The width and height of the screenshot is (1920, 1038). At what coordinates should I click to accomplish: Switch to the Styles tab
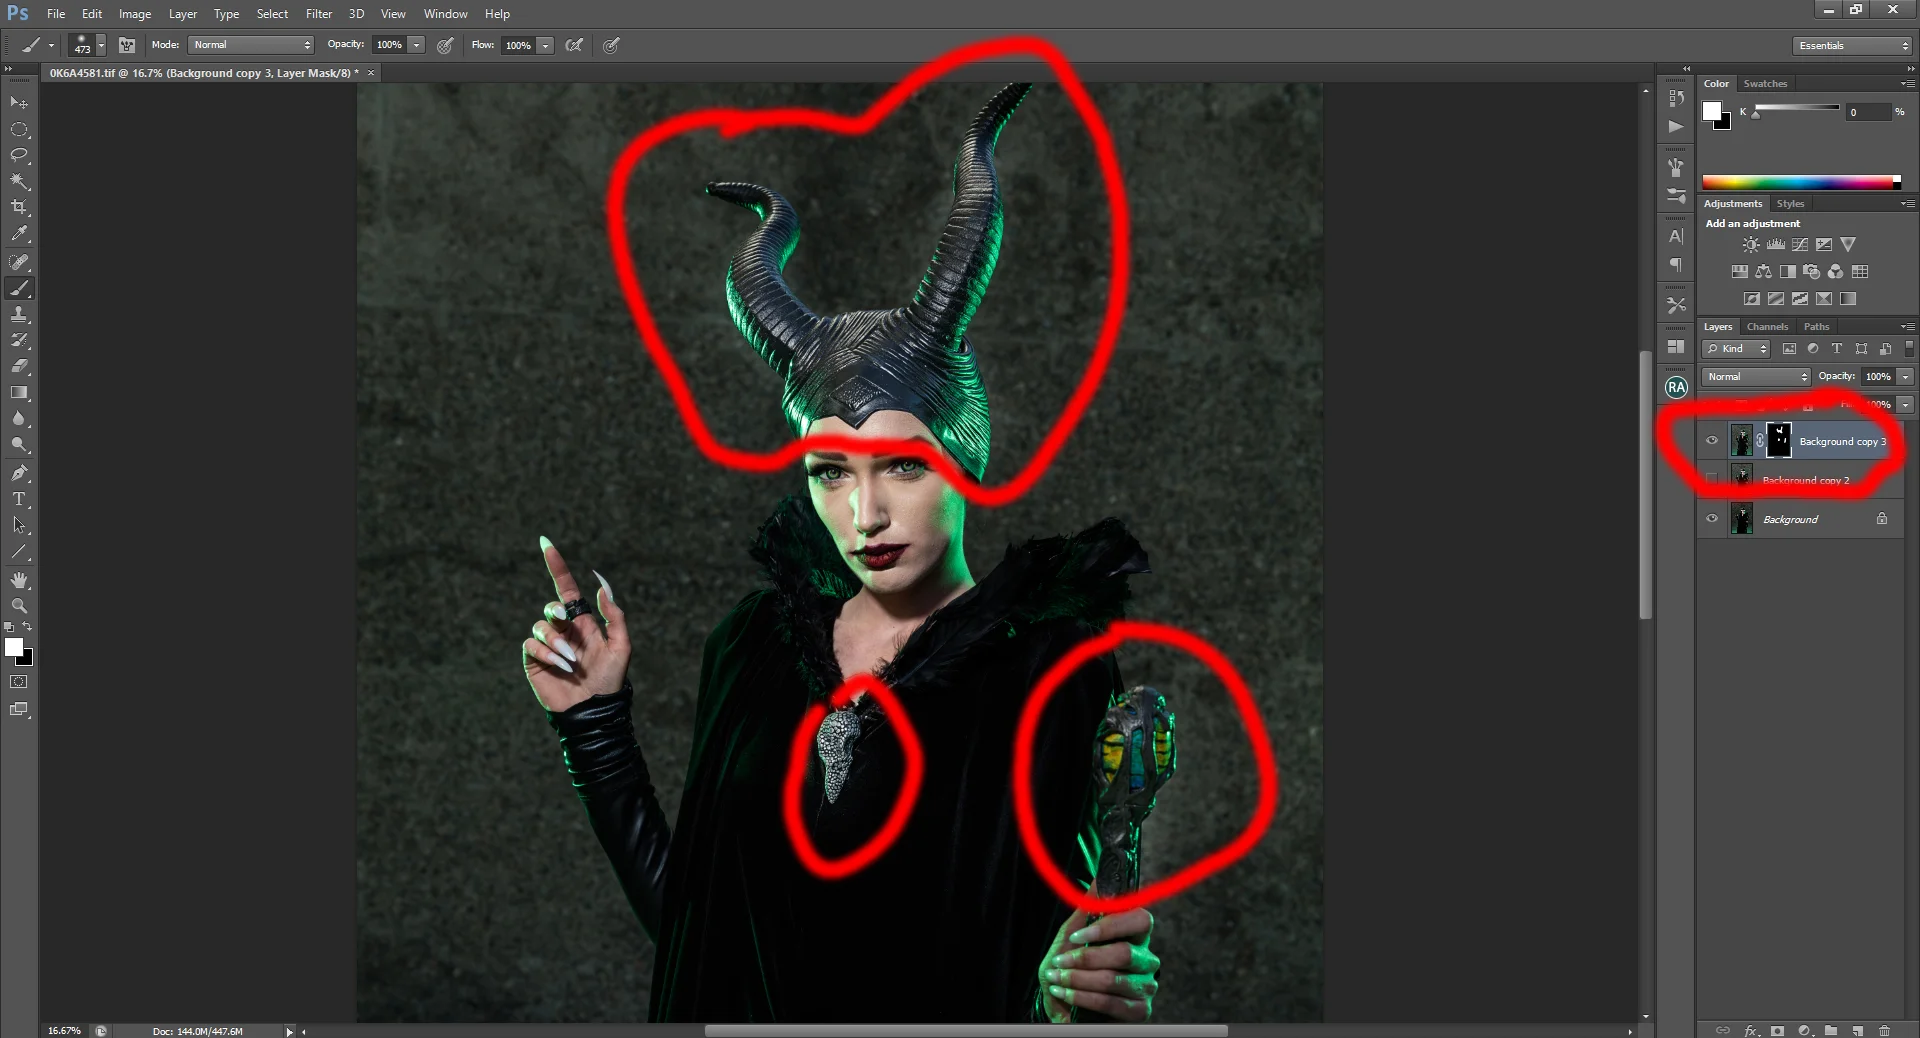coord(1790,204)
